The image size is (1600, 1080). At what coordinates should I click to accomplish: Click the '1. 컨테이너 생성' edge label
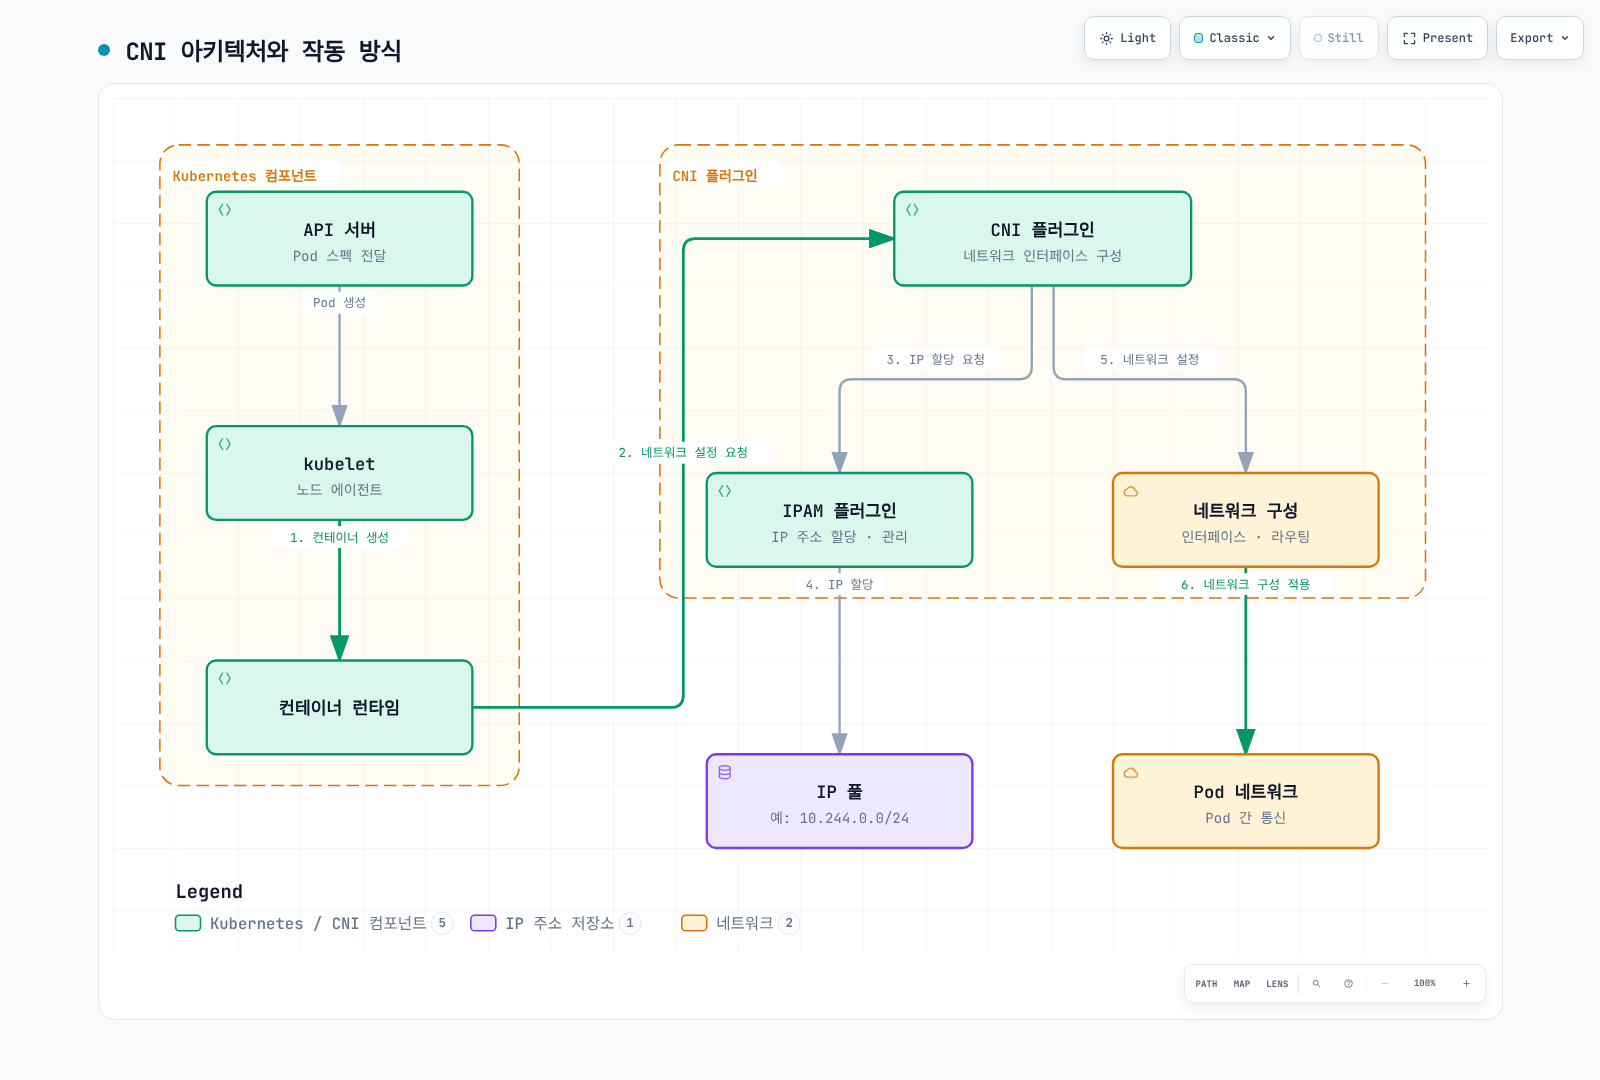(339, 537)
